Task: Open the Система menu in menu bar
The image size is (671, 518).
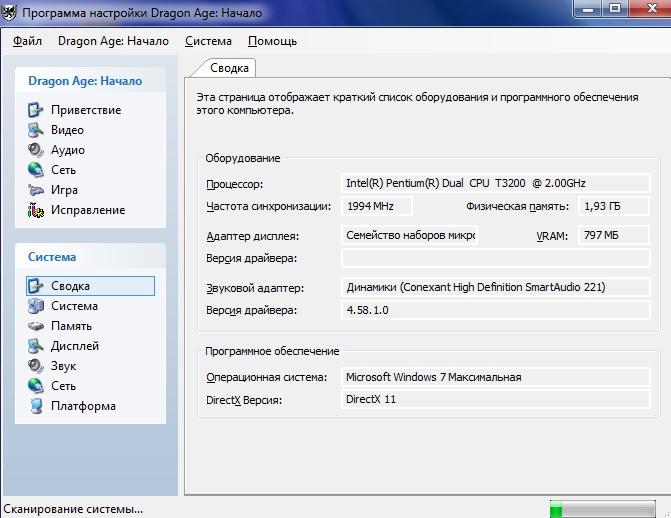Action: 208,41
